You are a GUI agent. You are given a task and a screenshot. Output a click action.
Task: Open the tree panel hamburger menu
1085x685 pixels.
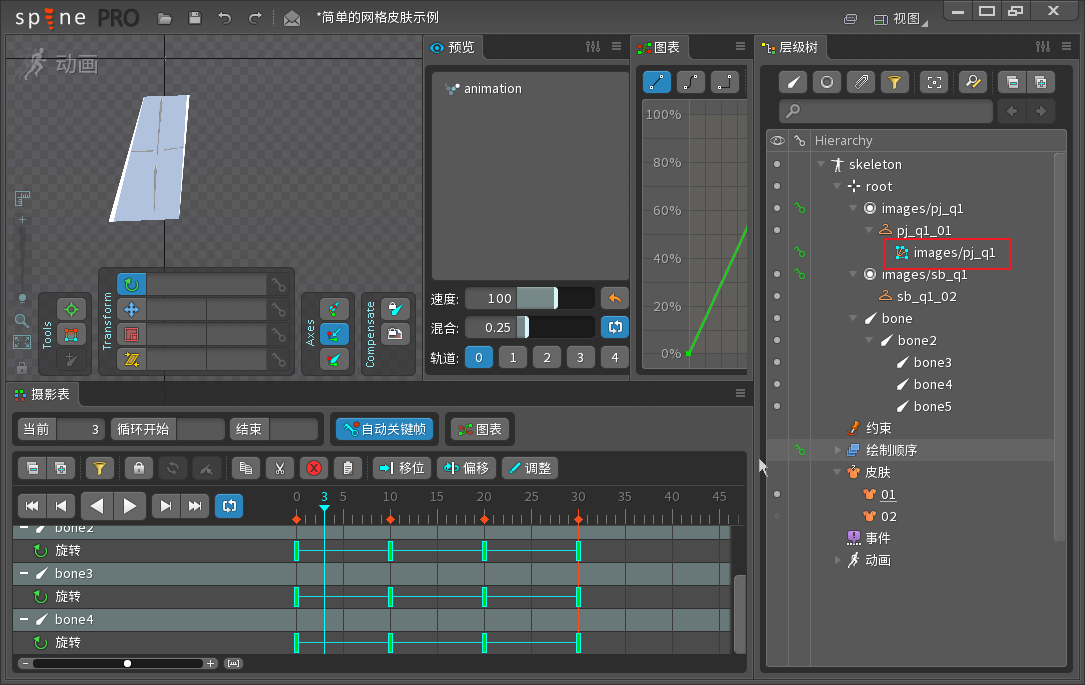click(x=1066, y=46)
